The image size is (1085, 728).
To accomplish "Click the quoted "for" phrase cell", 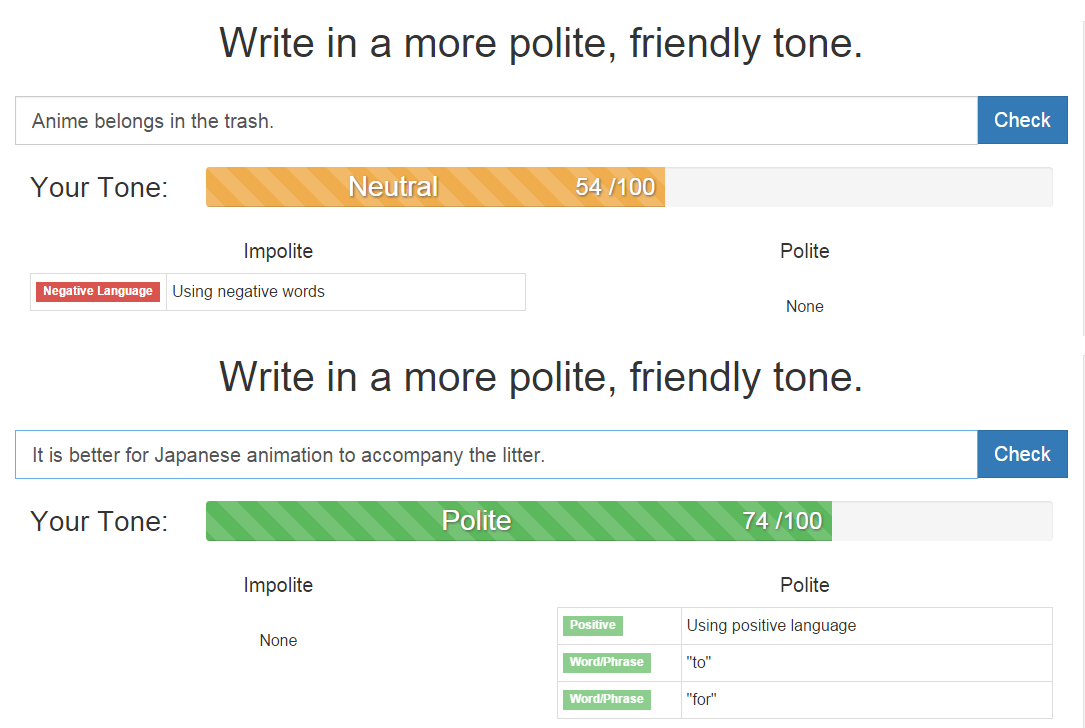I will 866,700.
